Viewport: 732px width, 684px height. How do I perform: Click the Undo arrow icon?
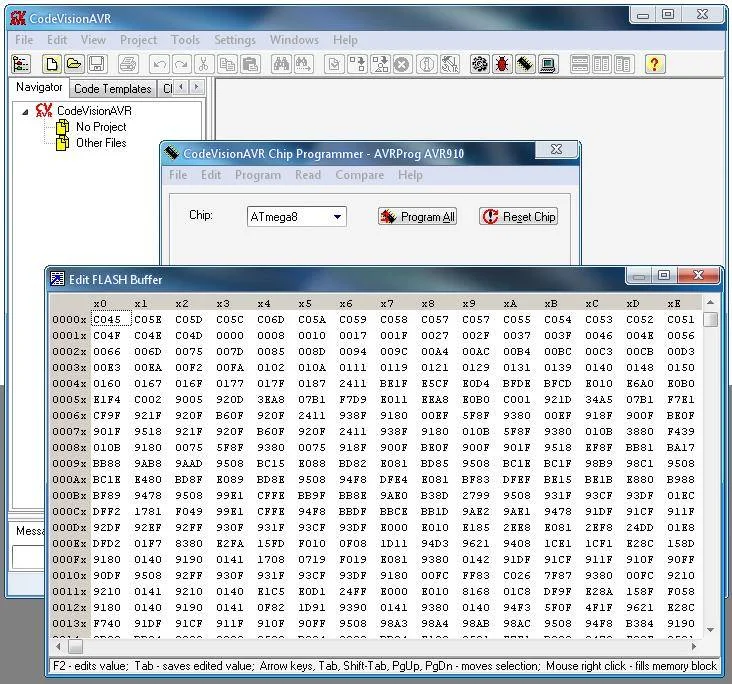click(x=159, y=64)
